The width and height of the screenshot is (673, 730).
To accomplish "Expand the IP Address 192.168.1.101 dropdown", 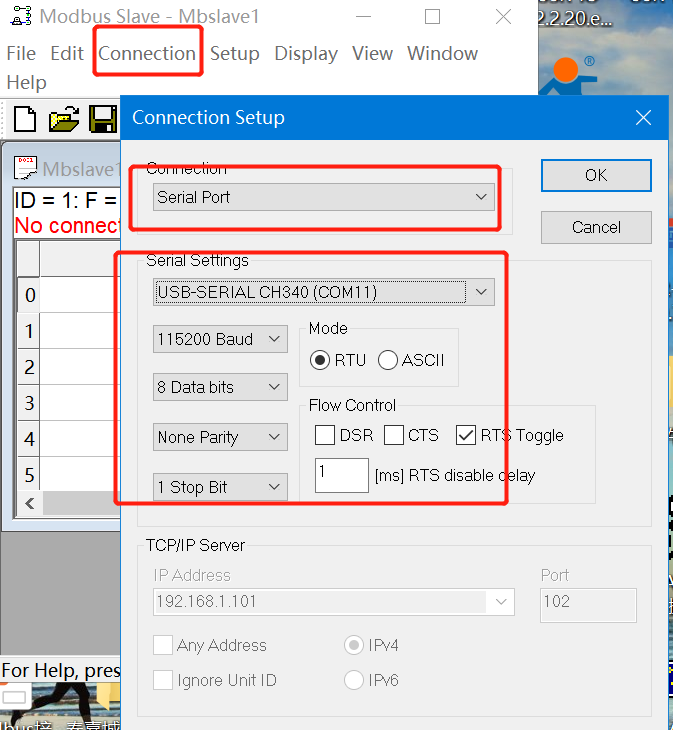I will [x=501, y=602].
